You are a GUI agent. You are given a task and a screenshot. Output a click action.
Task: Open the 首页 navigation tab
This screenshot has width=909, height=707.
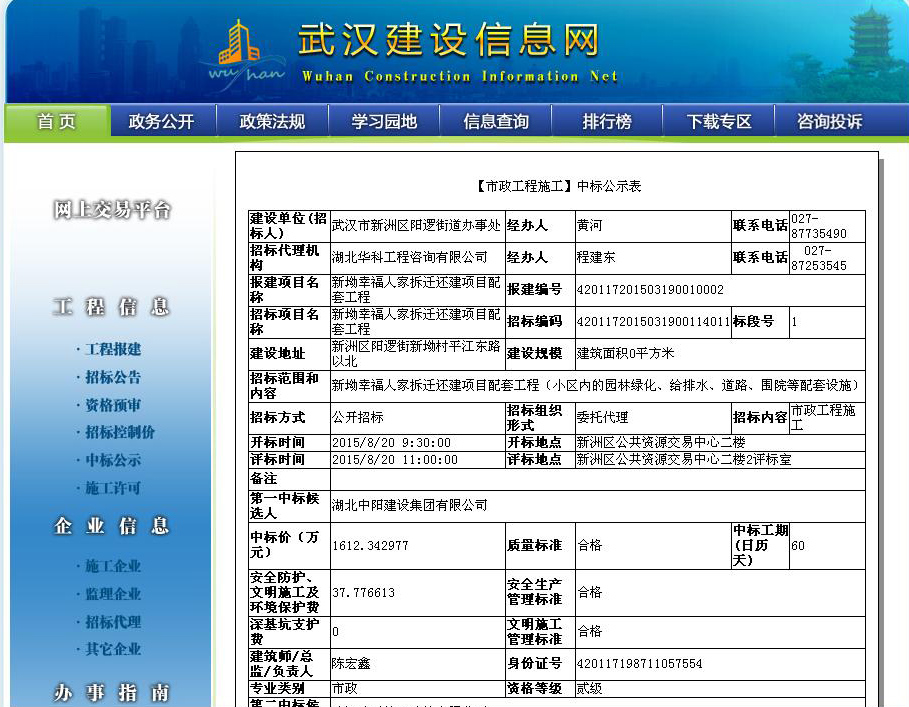coord(57,122)
